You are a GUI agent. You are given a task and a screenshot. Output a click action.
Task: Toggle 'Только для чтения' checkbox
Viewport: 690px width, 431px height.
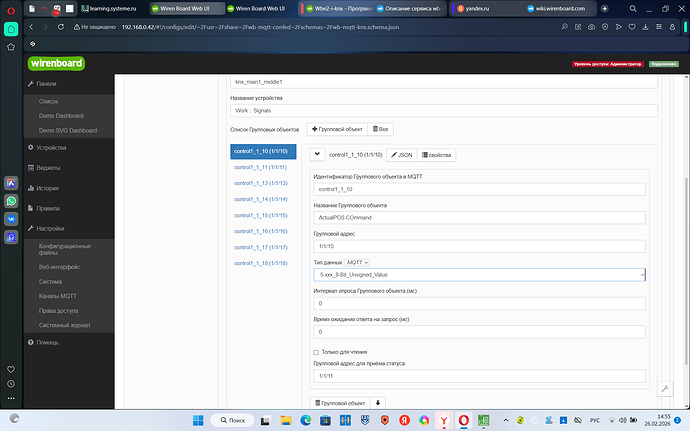tap(316, 352)
